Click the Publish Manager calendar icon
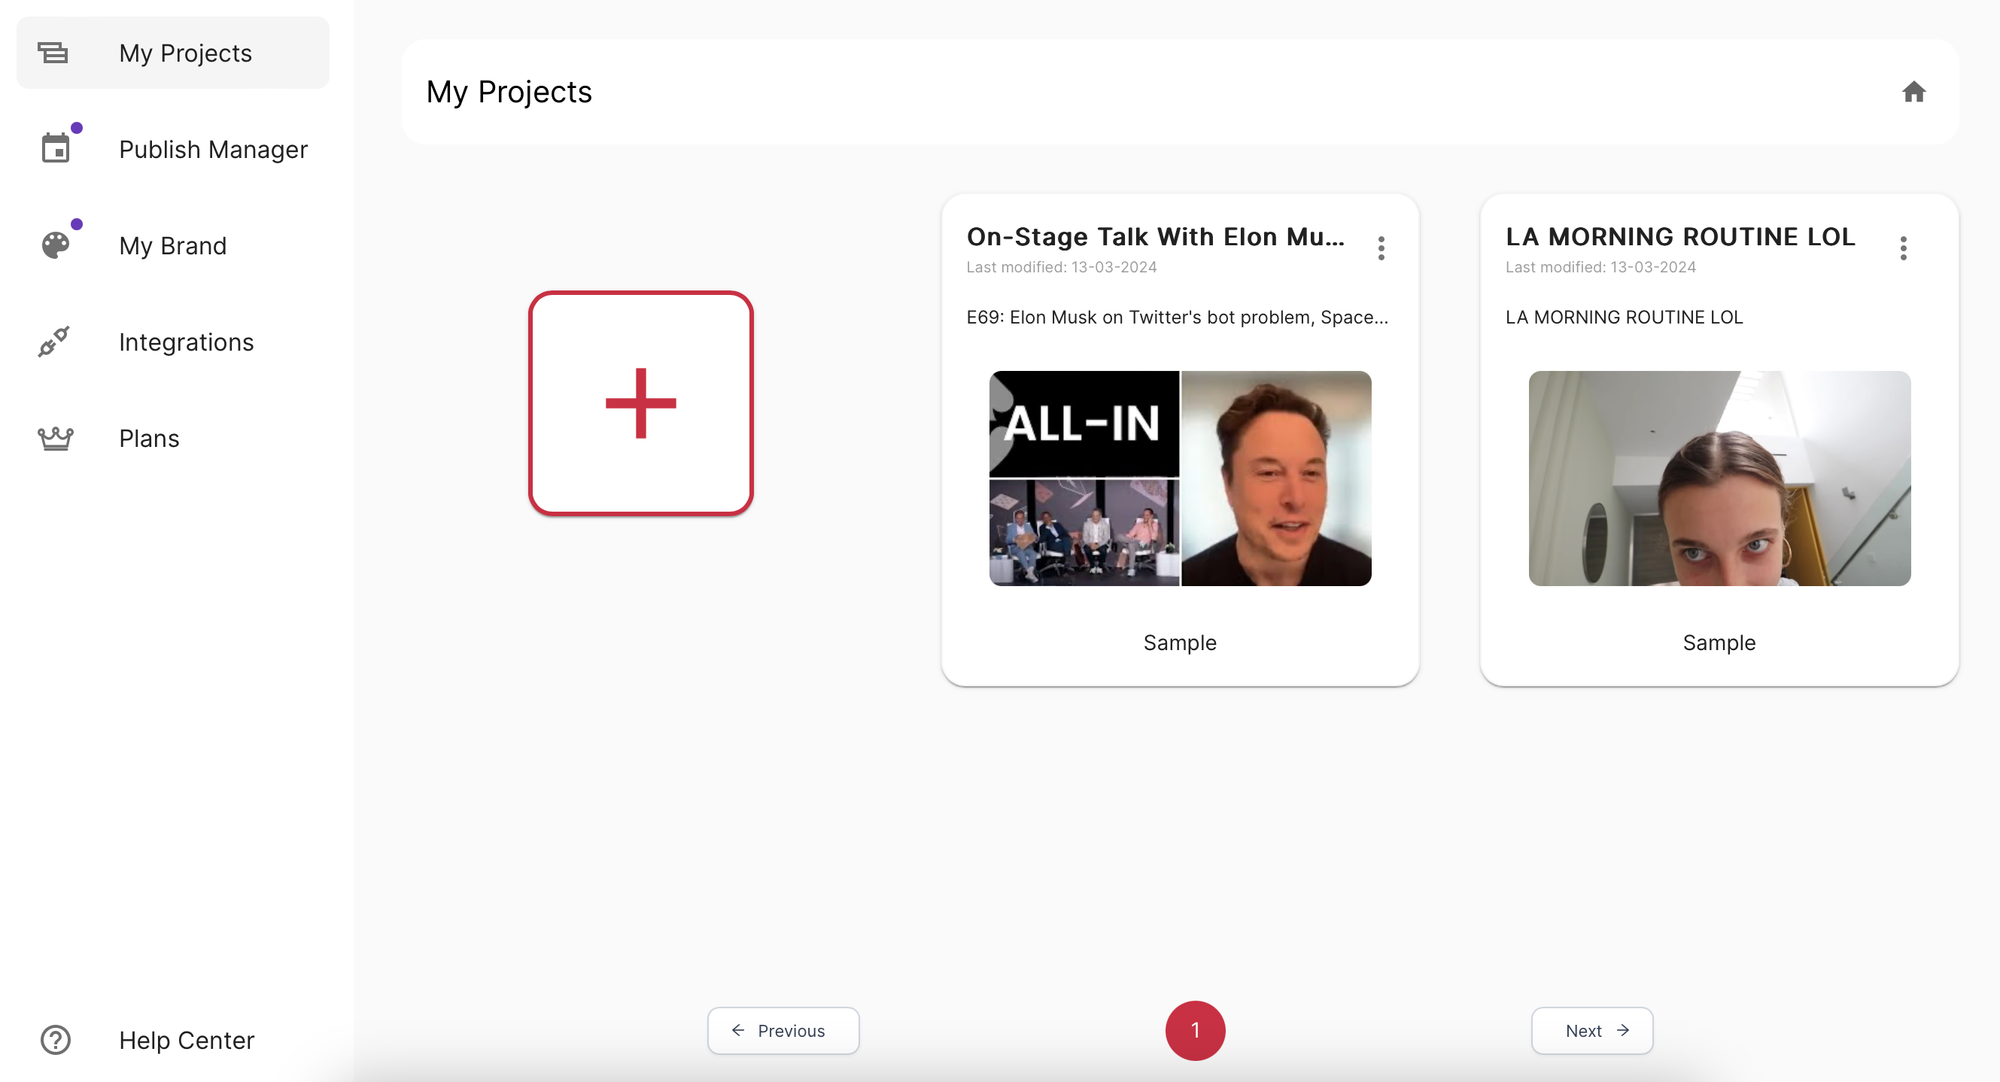 pyautogui.click(x=56, y=149)
